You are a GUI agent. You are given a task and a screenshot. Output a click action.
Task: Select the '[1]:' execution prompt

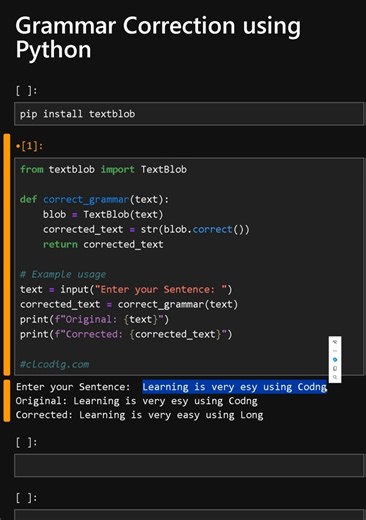point(29,146)
